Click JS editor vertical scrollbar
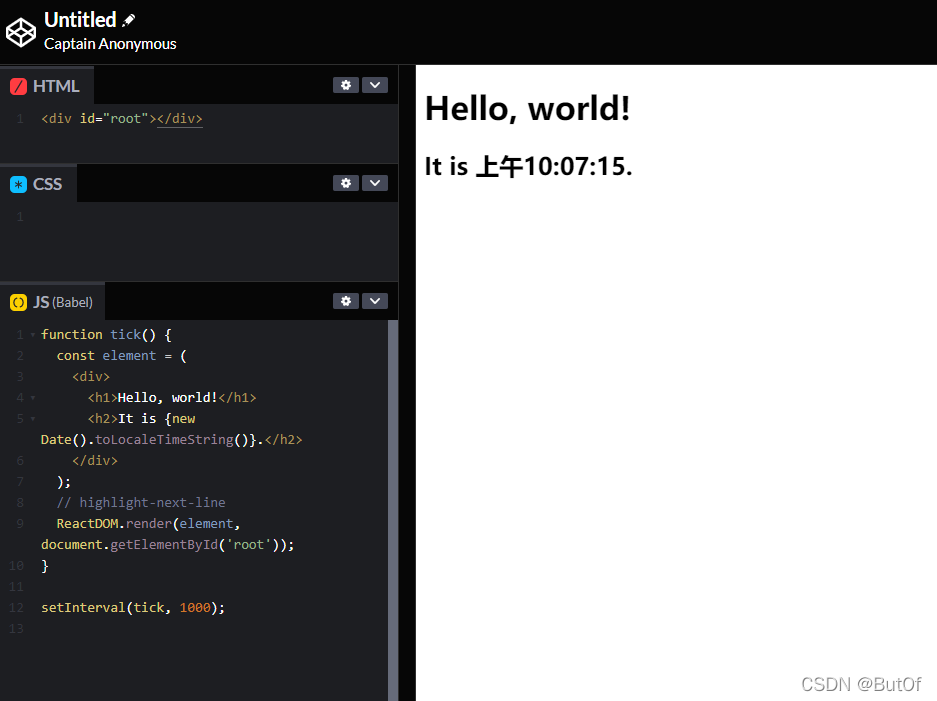This screenshot has width=937, height=701. (x=393, y=510)
